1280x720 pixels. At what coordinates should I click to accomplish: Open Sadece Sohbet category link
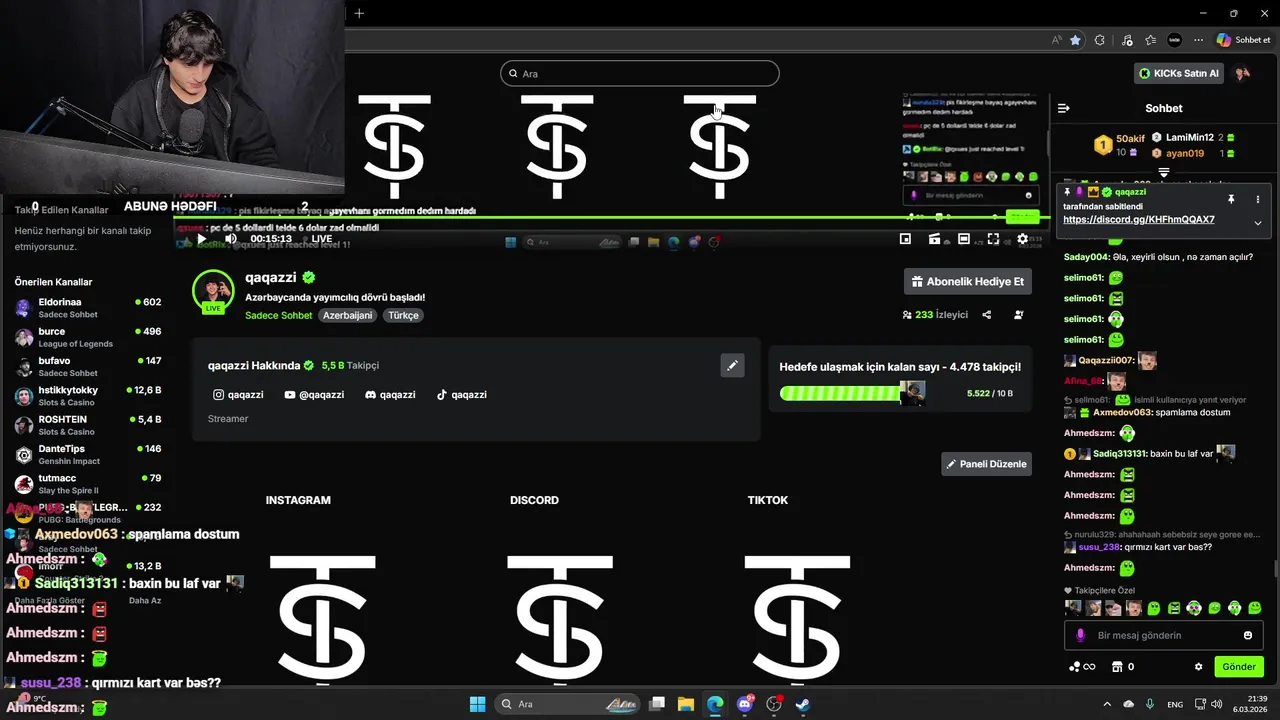(x=279, y=315)
